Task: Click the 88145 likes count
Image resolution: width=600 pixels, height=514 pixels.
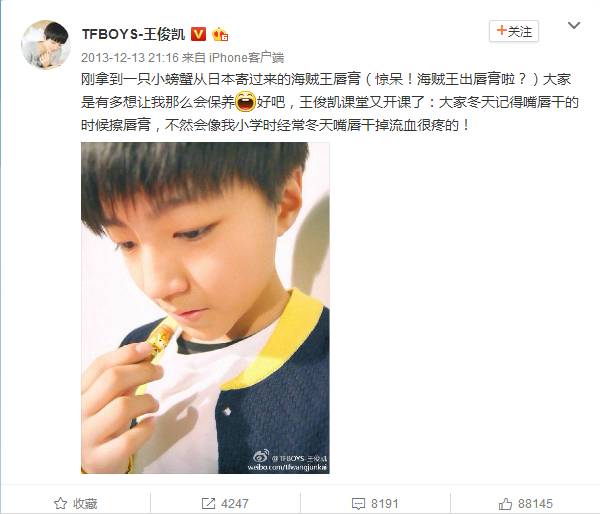Action: point(535,504)
